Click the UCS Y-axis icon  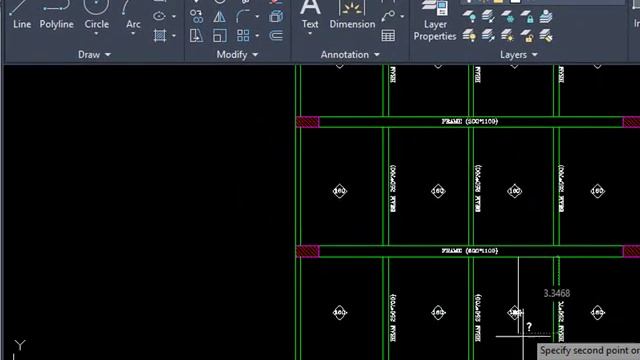(20, 345)
